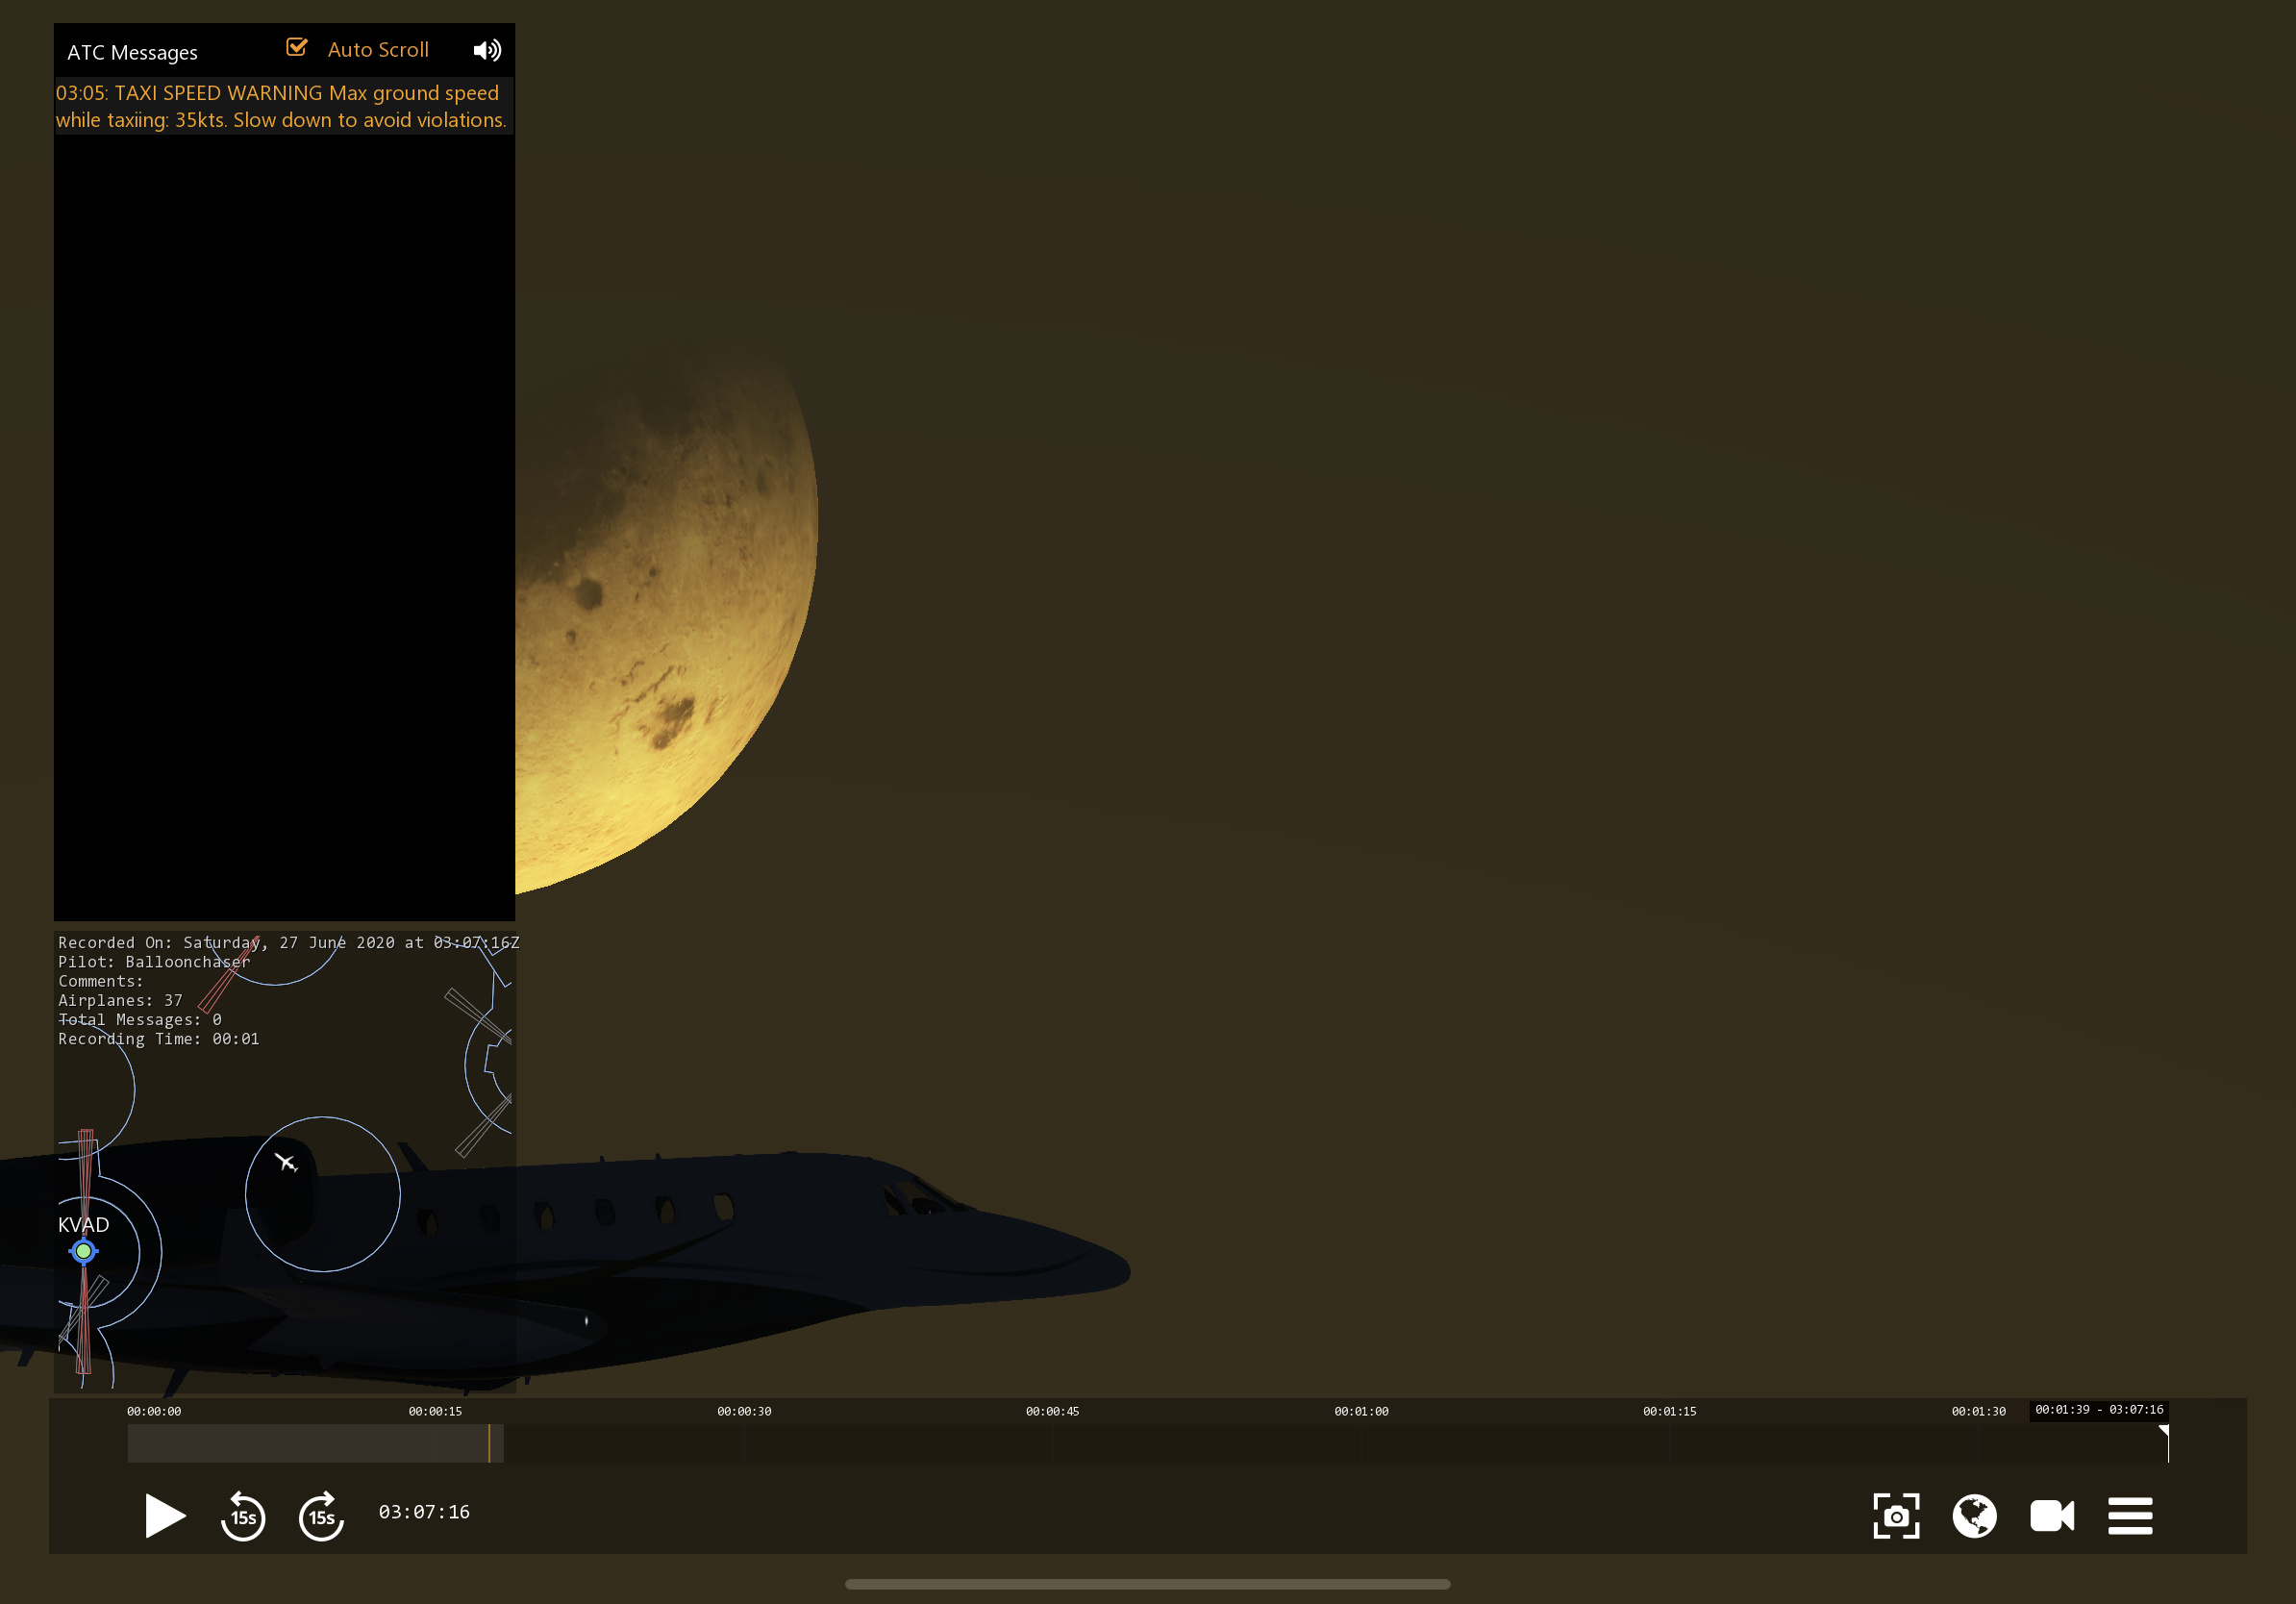Seek timeline to 00:00:30 mark
The image size is (2296, 1604).
coord(744,1443)
